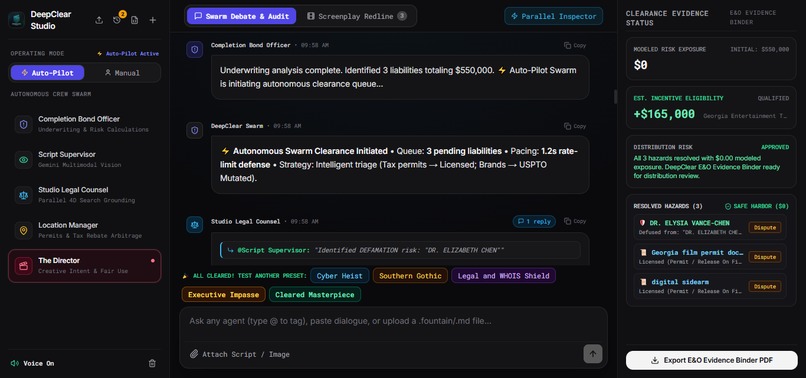The width and height of the screenshot is (806, 378).
Task: Click the trash icon to clear chat
Action: [152, 364]
